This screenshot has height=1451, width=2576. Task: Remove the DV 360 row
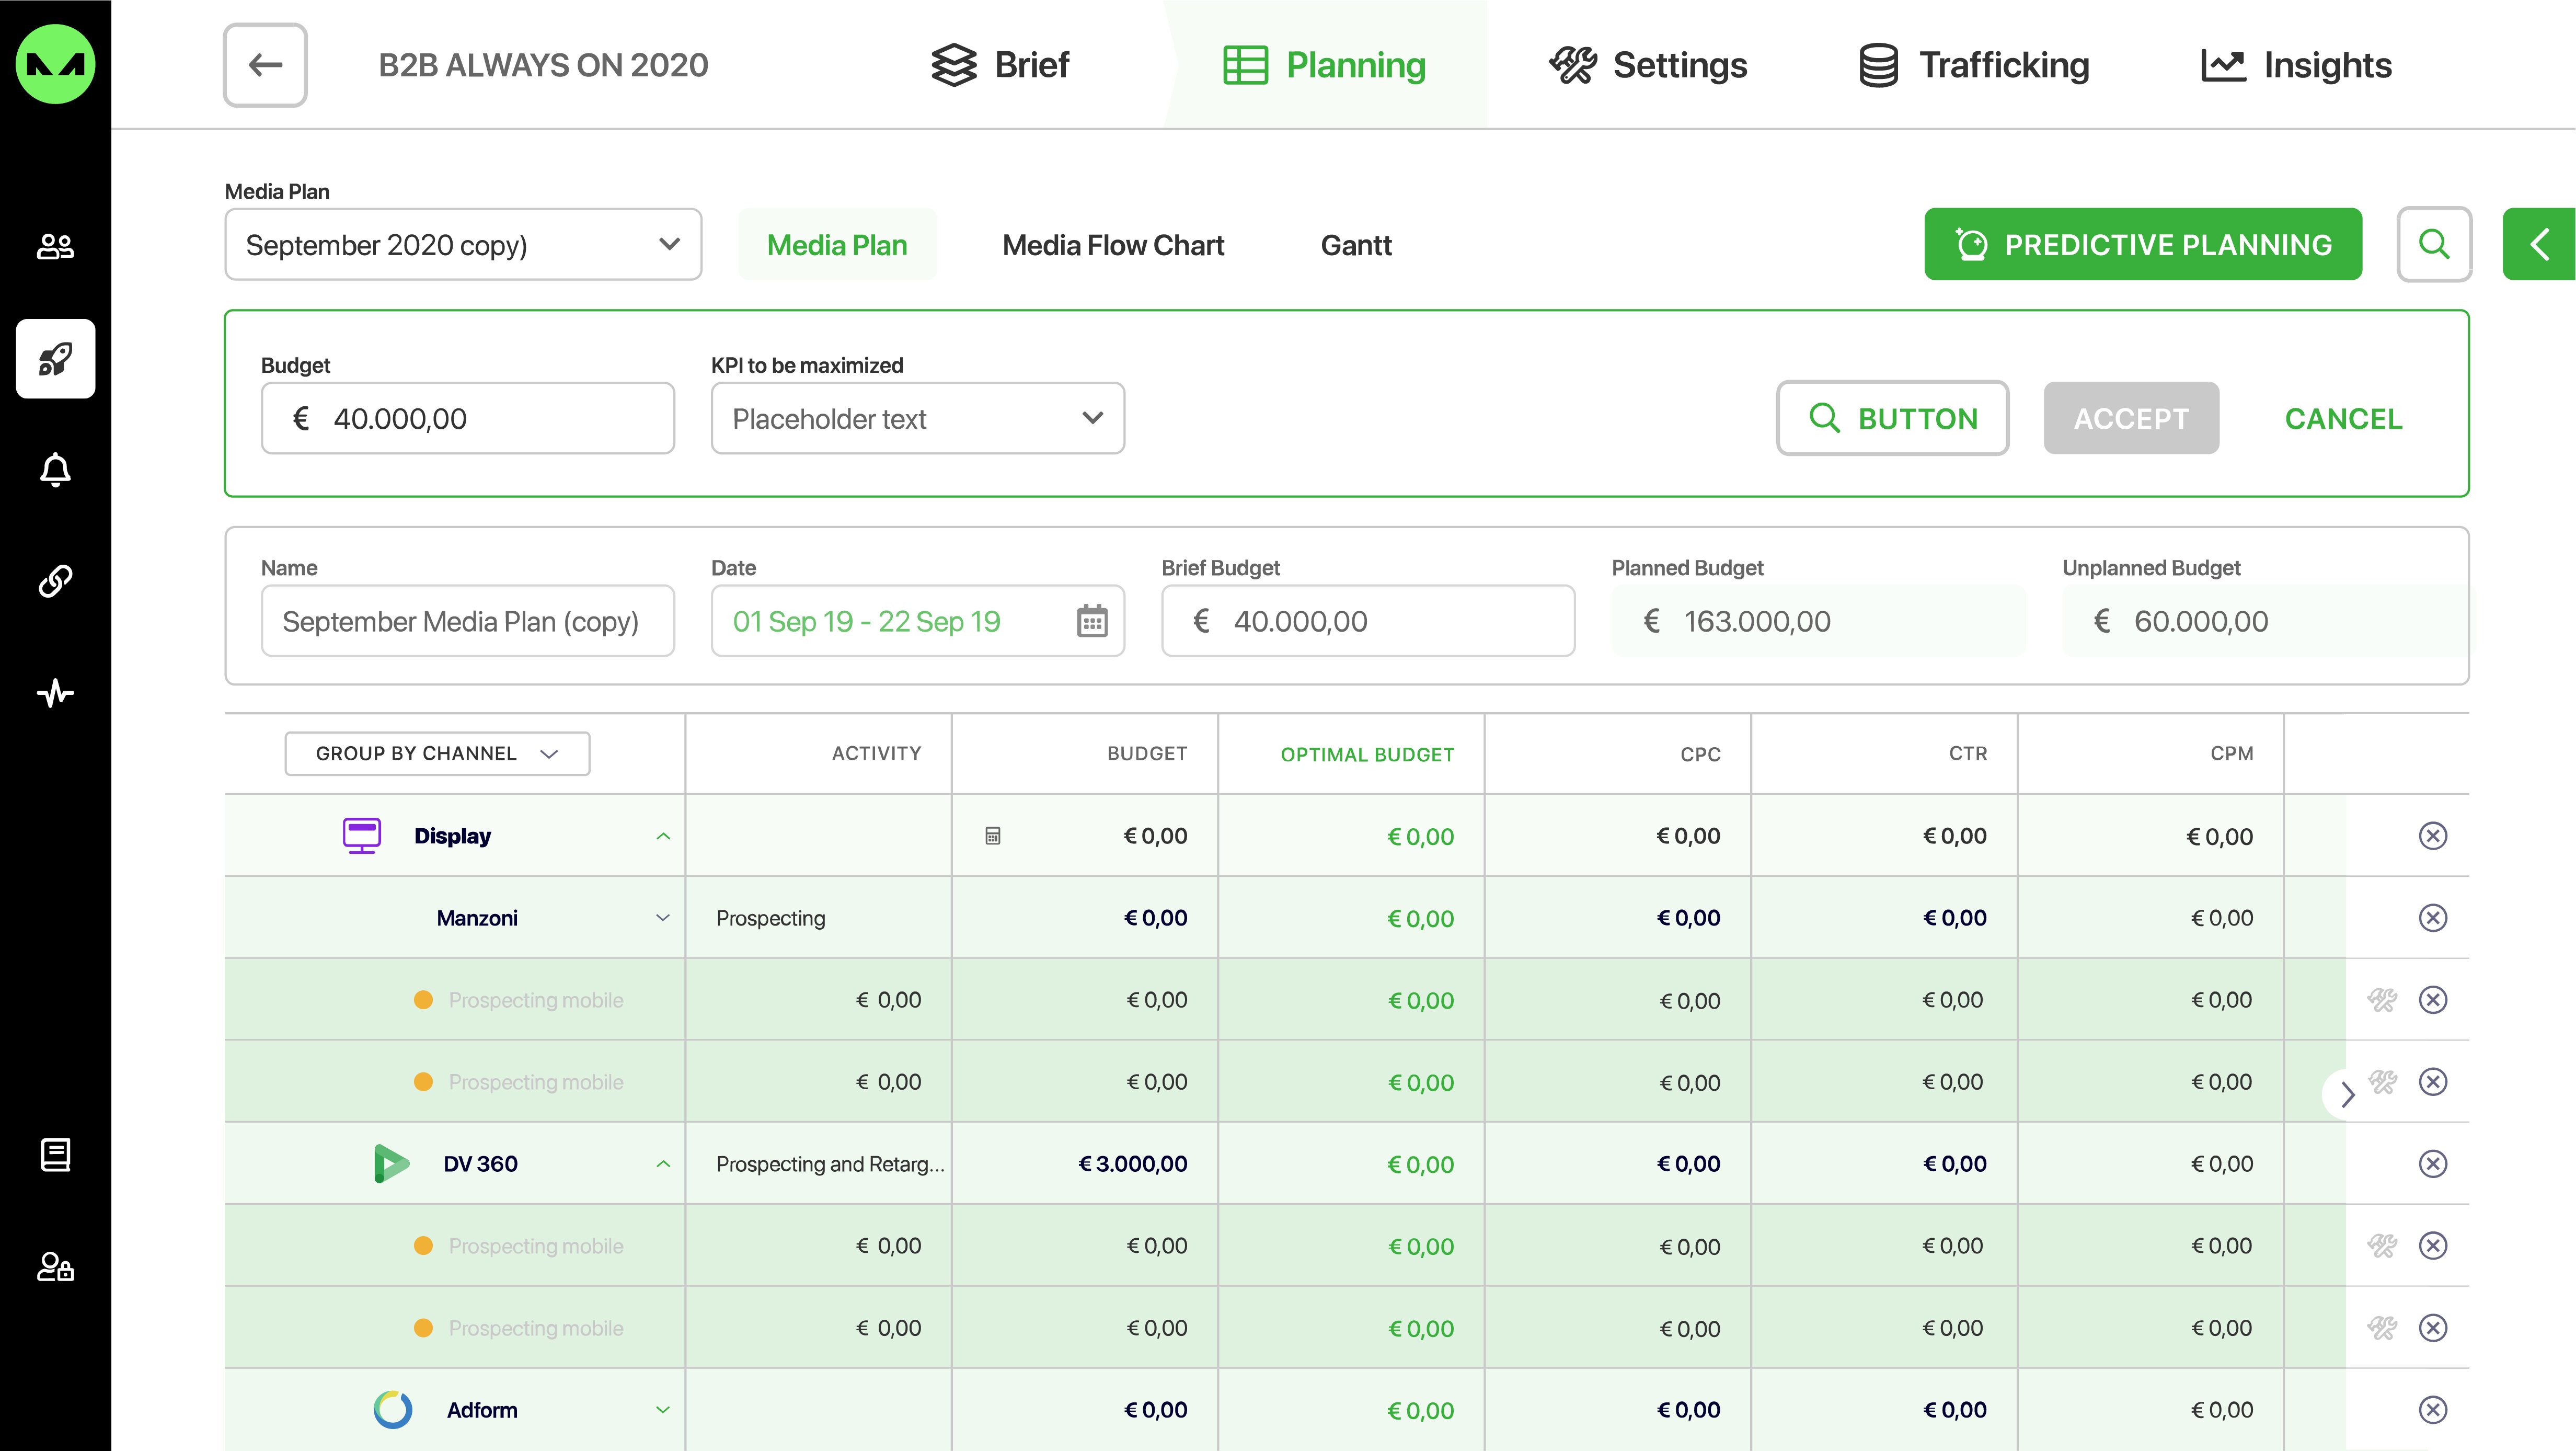(2432, 1164)
